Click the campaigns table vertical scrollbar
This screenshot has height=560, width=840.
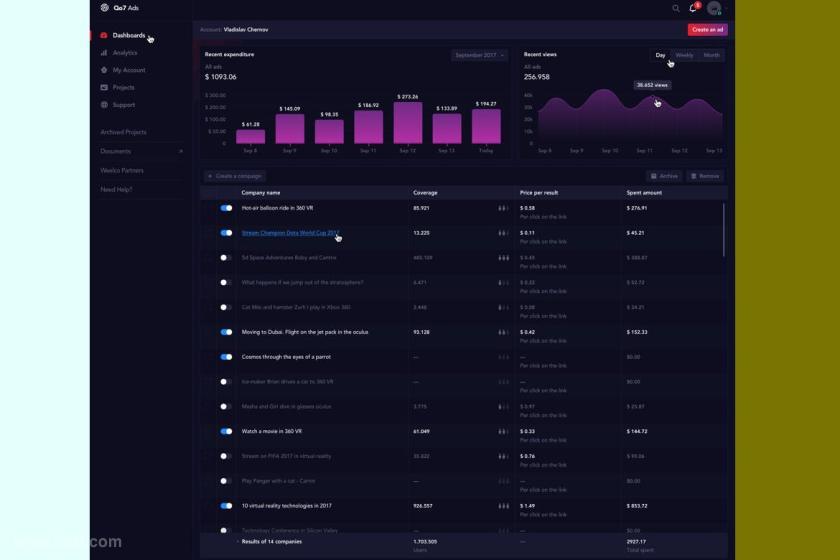point(724,229)
